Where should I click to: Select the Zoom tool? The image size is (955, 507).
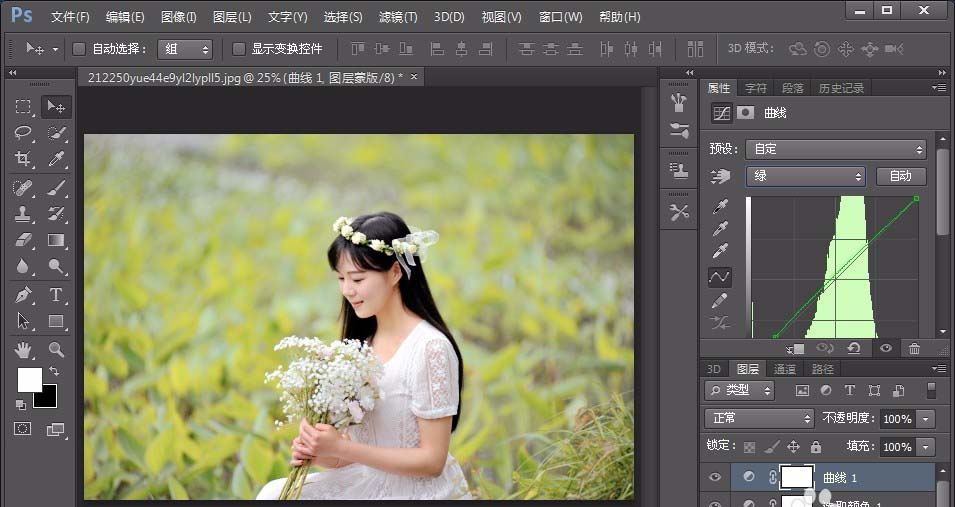coord(56,349)
